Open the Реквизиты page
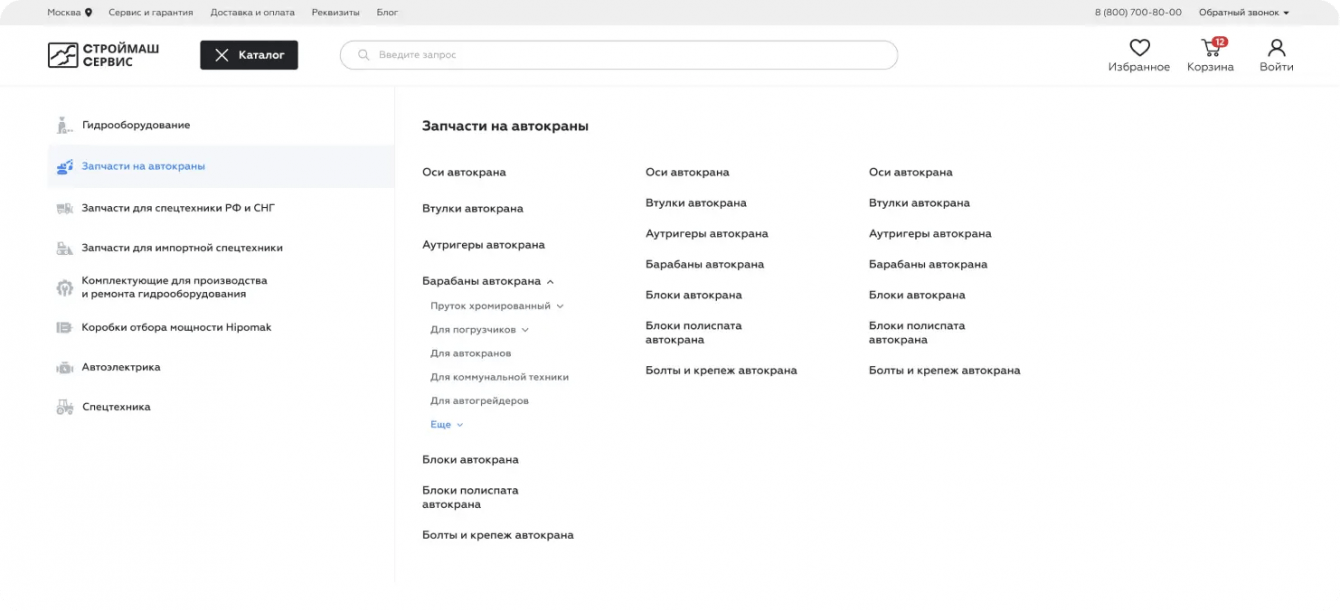Image resolution: width=1340 pixels, height=611 pixels. [x=335, y=13]
